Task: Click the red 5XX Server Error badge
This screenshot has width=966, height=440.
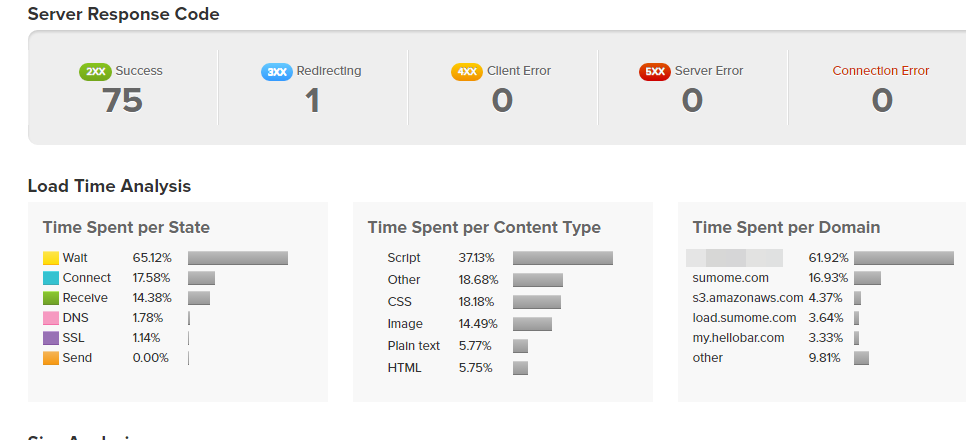Action: coord(655,71)
